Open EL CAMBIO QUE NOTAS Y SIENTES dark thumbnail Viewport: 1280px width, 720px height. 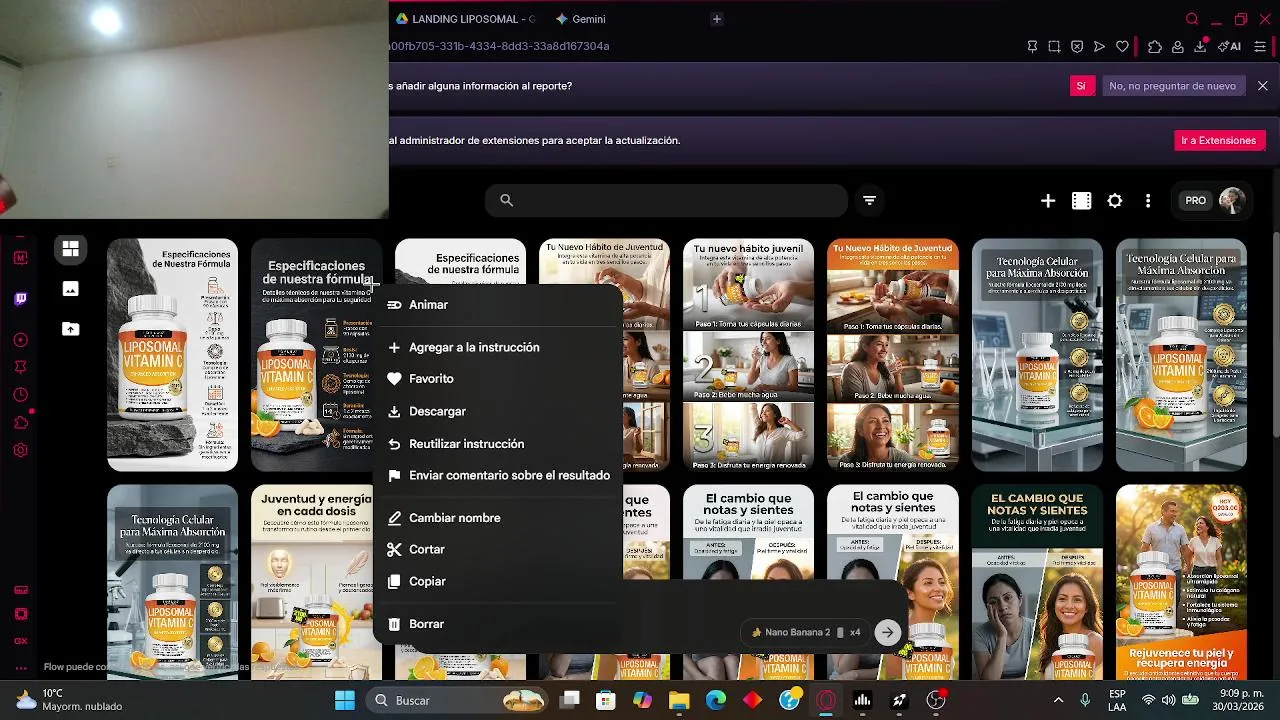tap(1037, 582)
